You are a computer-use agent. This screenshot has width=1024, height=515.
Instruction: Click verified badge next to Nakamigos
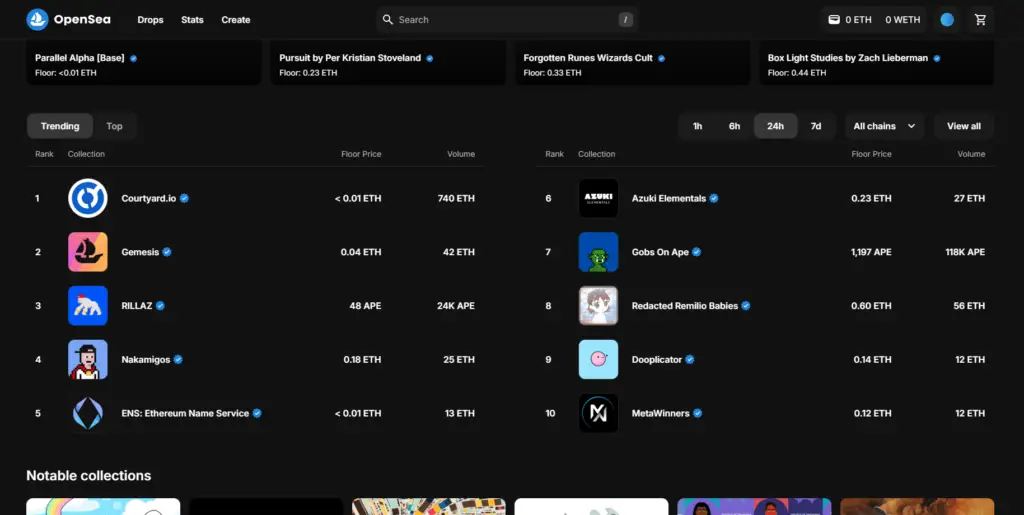[178, 360]
